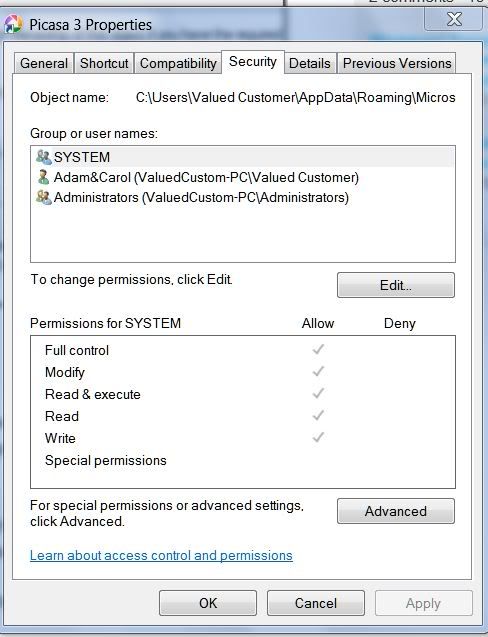The width and height of the screenshot is (488, 637).
Task: Confirm with the OK button
Action: click(x=208, y=603)
